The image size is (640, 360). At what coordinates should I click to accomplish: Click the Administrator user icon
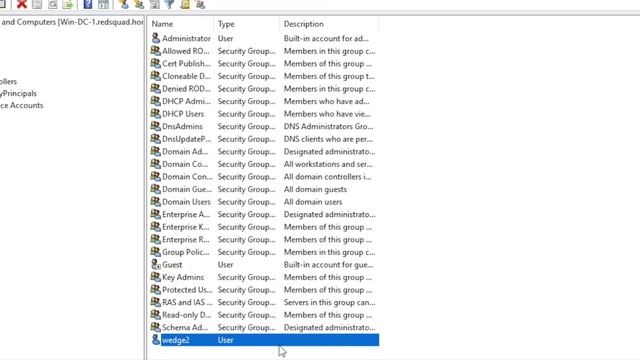(156, 38)
